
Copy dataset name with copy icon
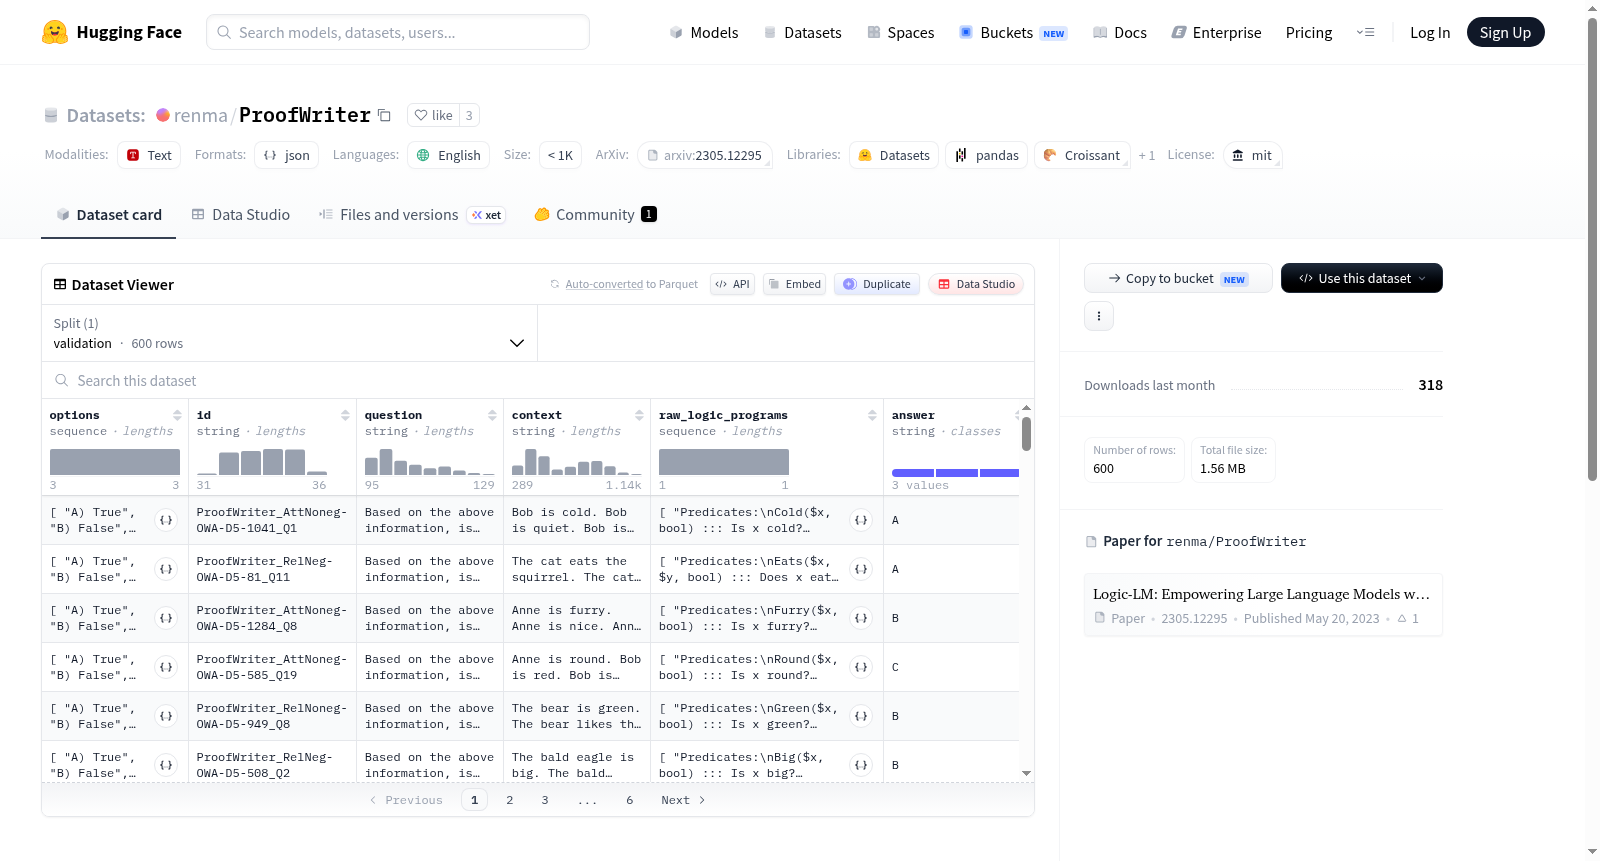[x=384, y=115]
